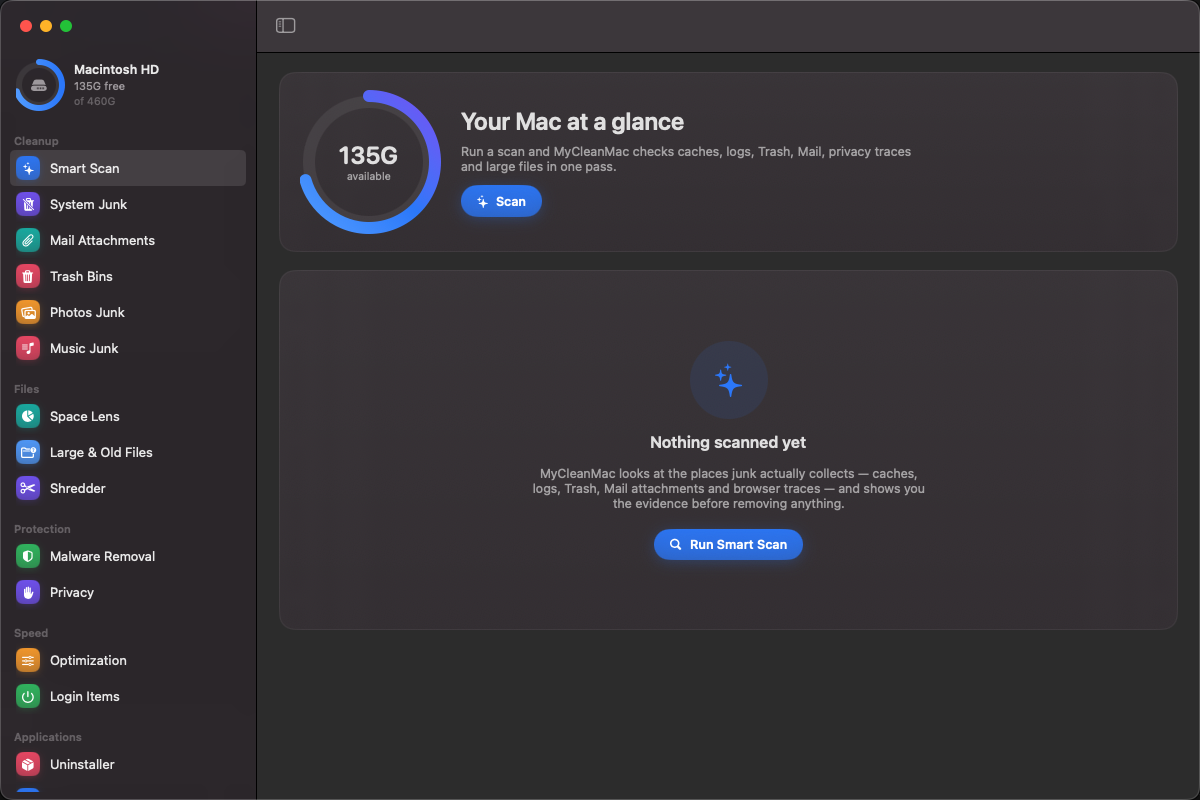This screenshot has height=800, width=1200.
Task: Click the Cleanup section header
Action: 36,141
